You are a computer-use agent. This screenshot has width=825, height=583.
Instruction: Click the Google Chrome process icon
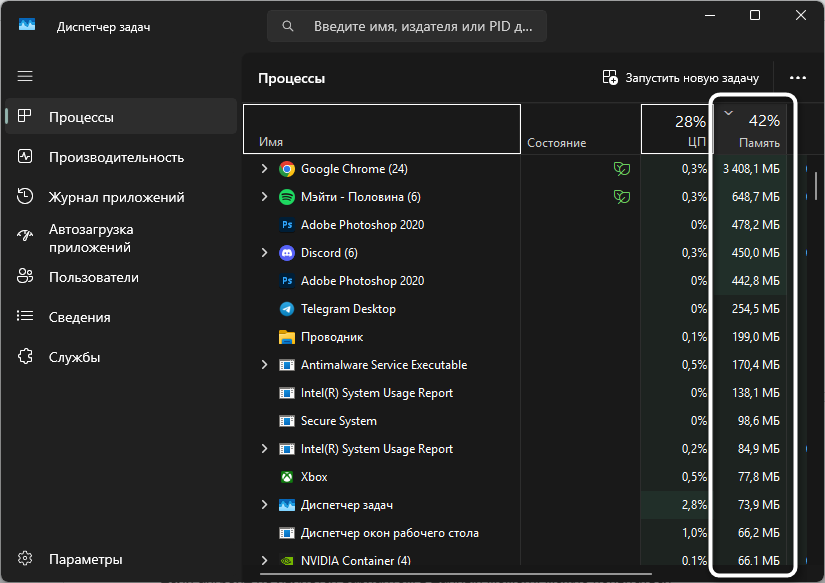click(287, 169)
